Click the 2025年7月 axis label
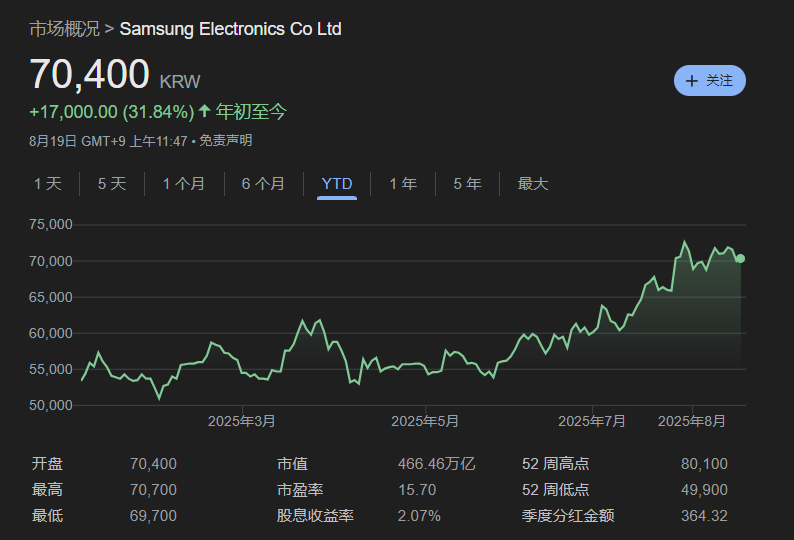Screen dimensions: 794x540 pyautogui.click(x=592, y=421)
